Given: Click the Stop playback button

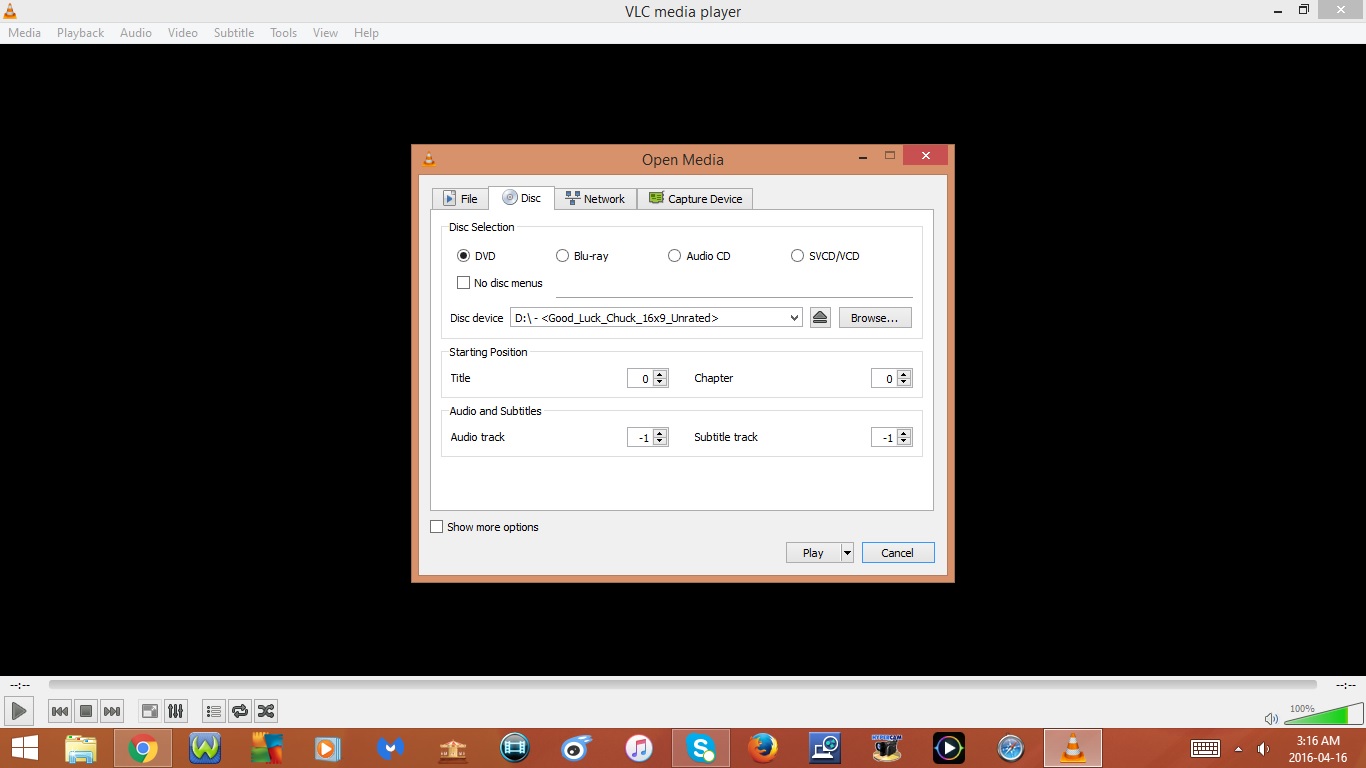Looking at the screenshot, I should 86,711.
